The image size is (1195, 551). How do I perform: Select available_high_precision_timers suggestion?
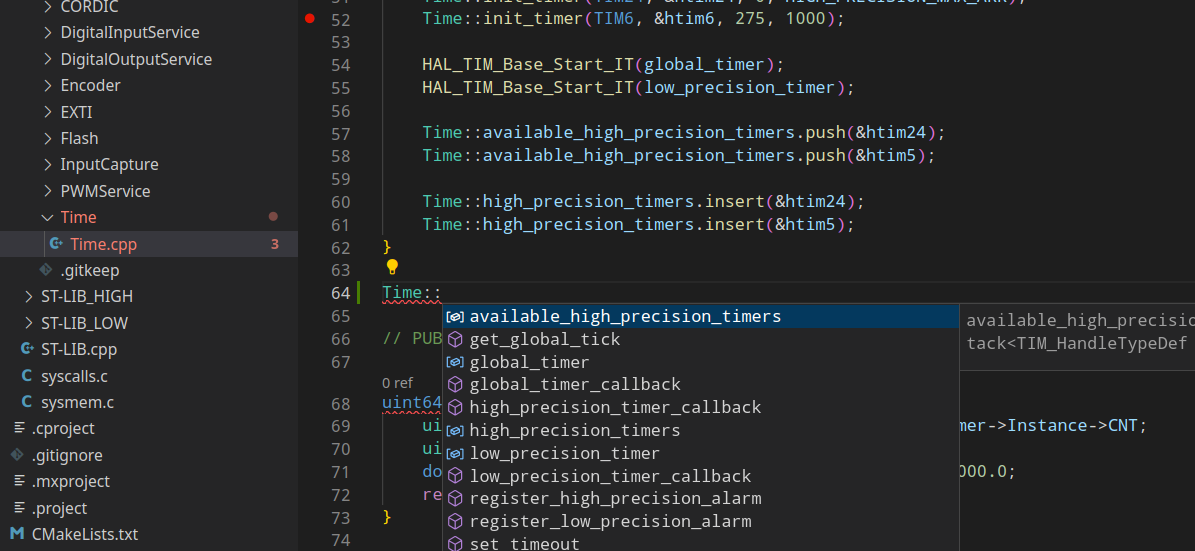pos(701,316)
